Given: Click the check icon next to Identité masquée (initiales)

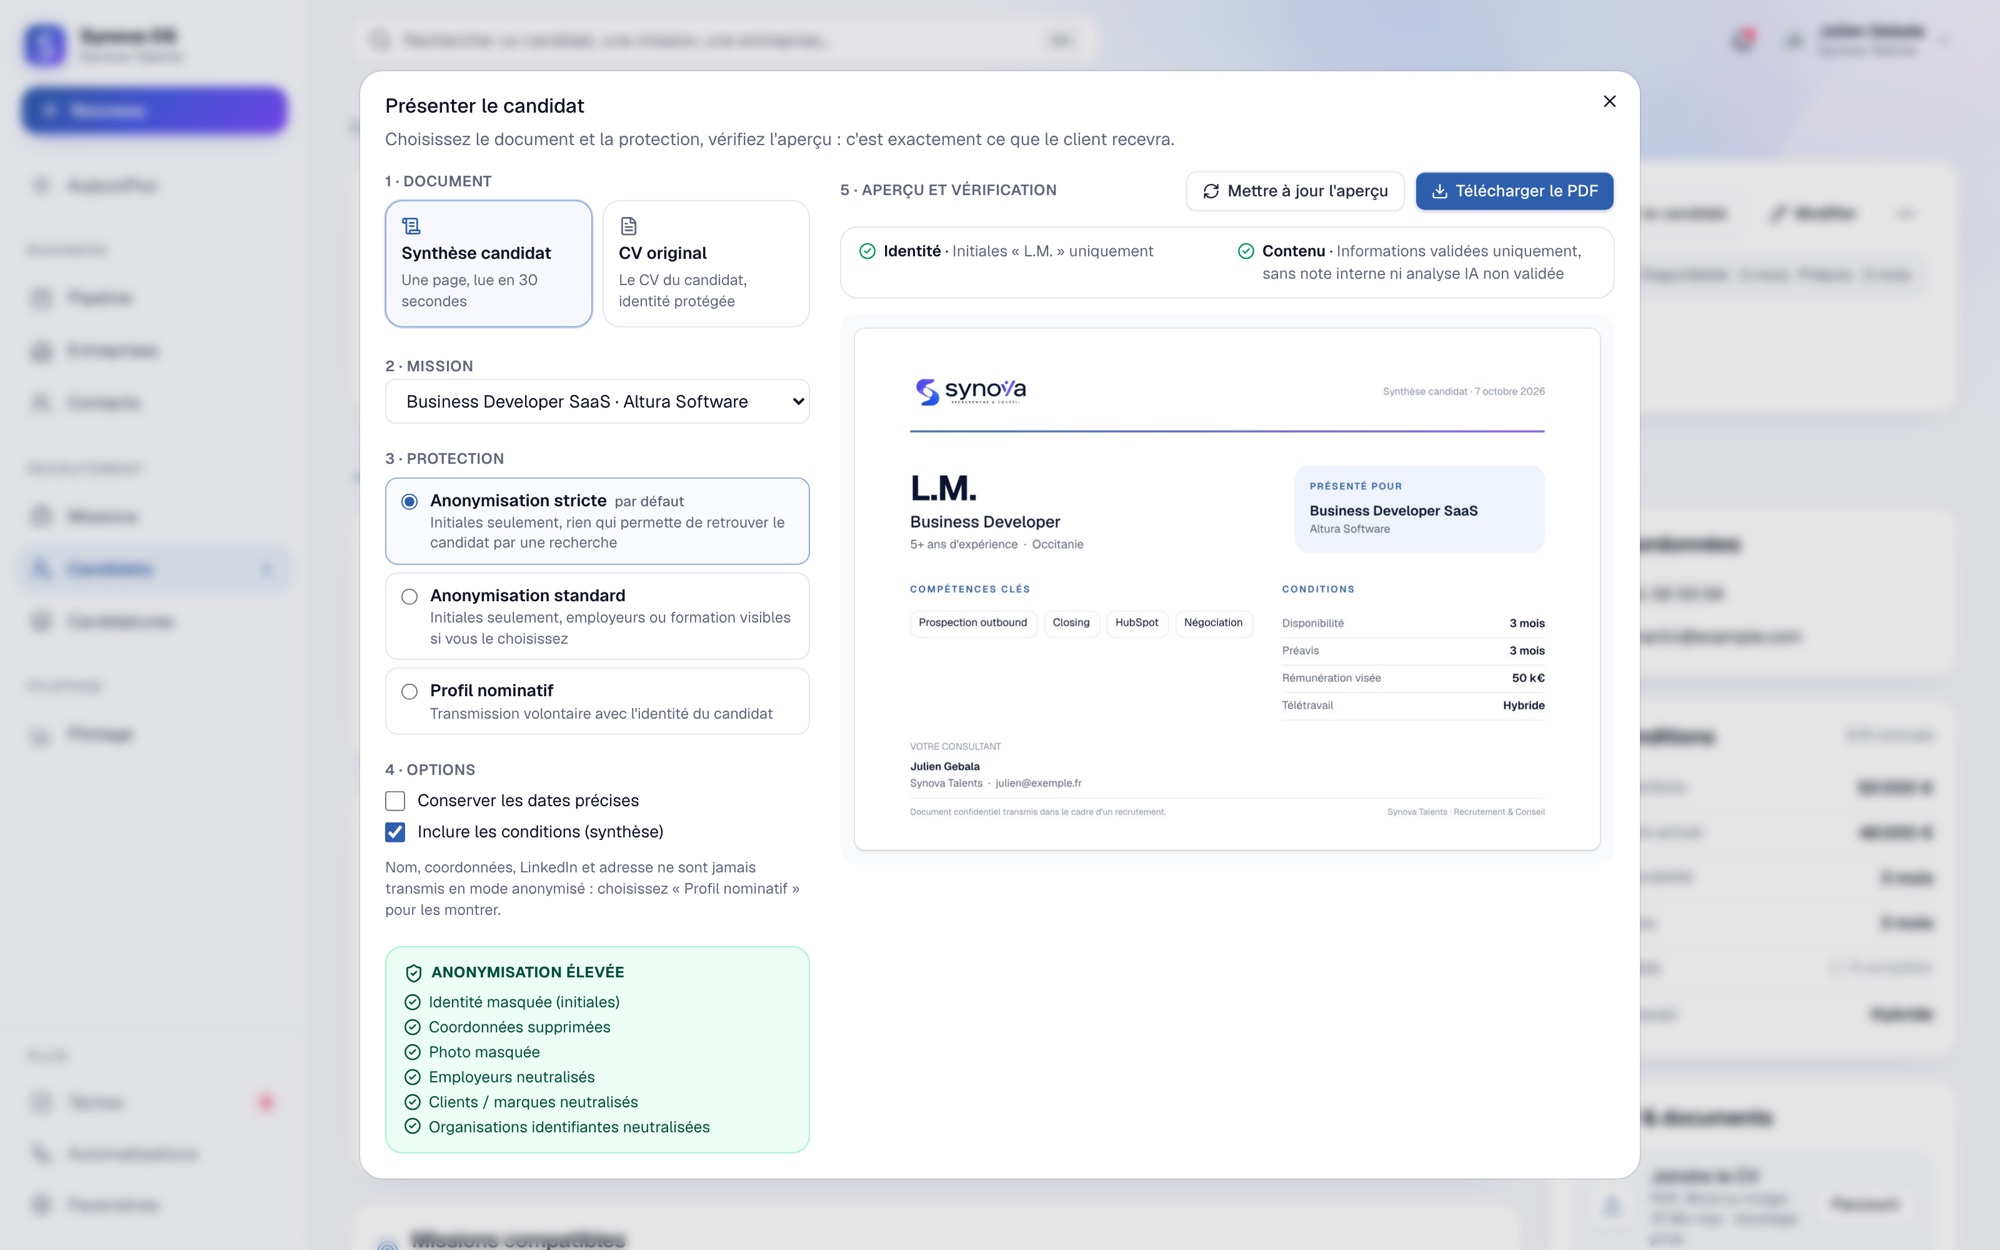Looking at the screenshot, I should point(412,1002).
